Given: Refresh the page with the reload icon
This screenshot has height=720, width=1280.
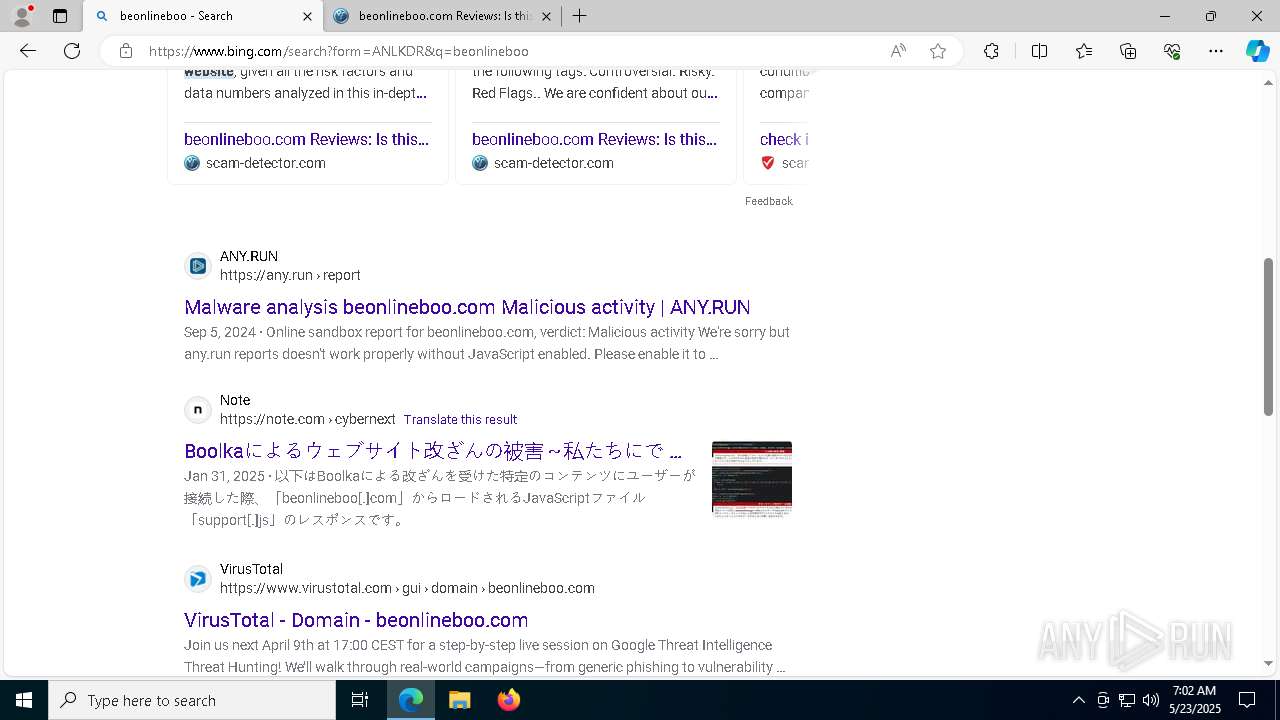Looking at the screenshot, I should click(x=72, y=51).
